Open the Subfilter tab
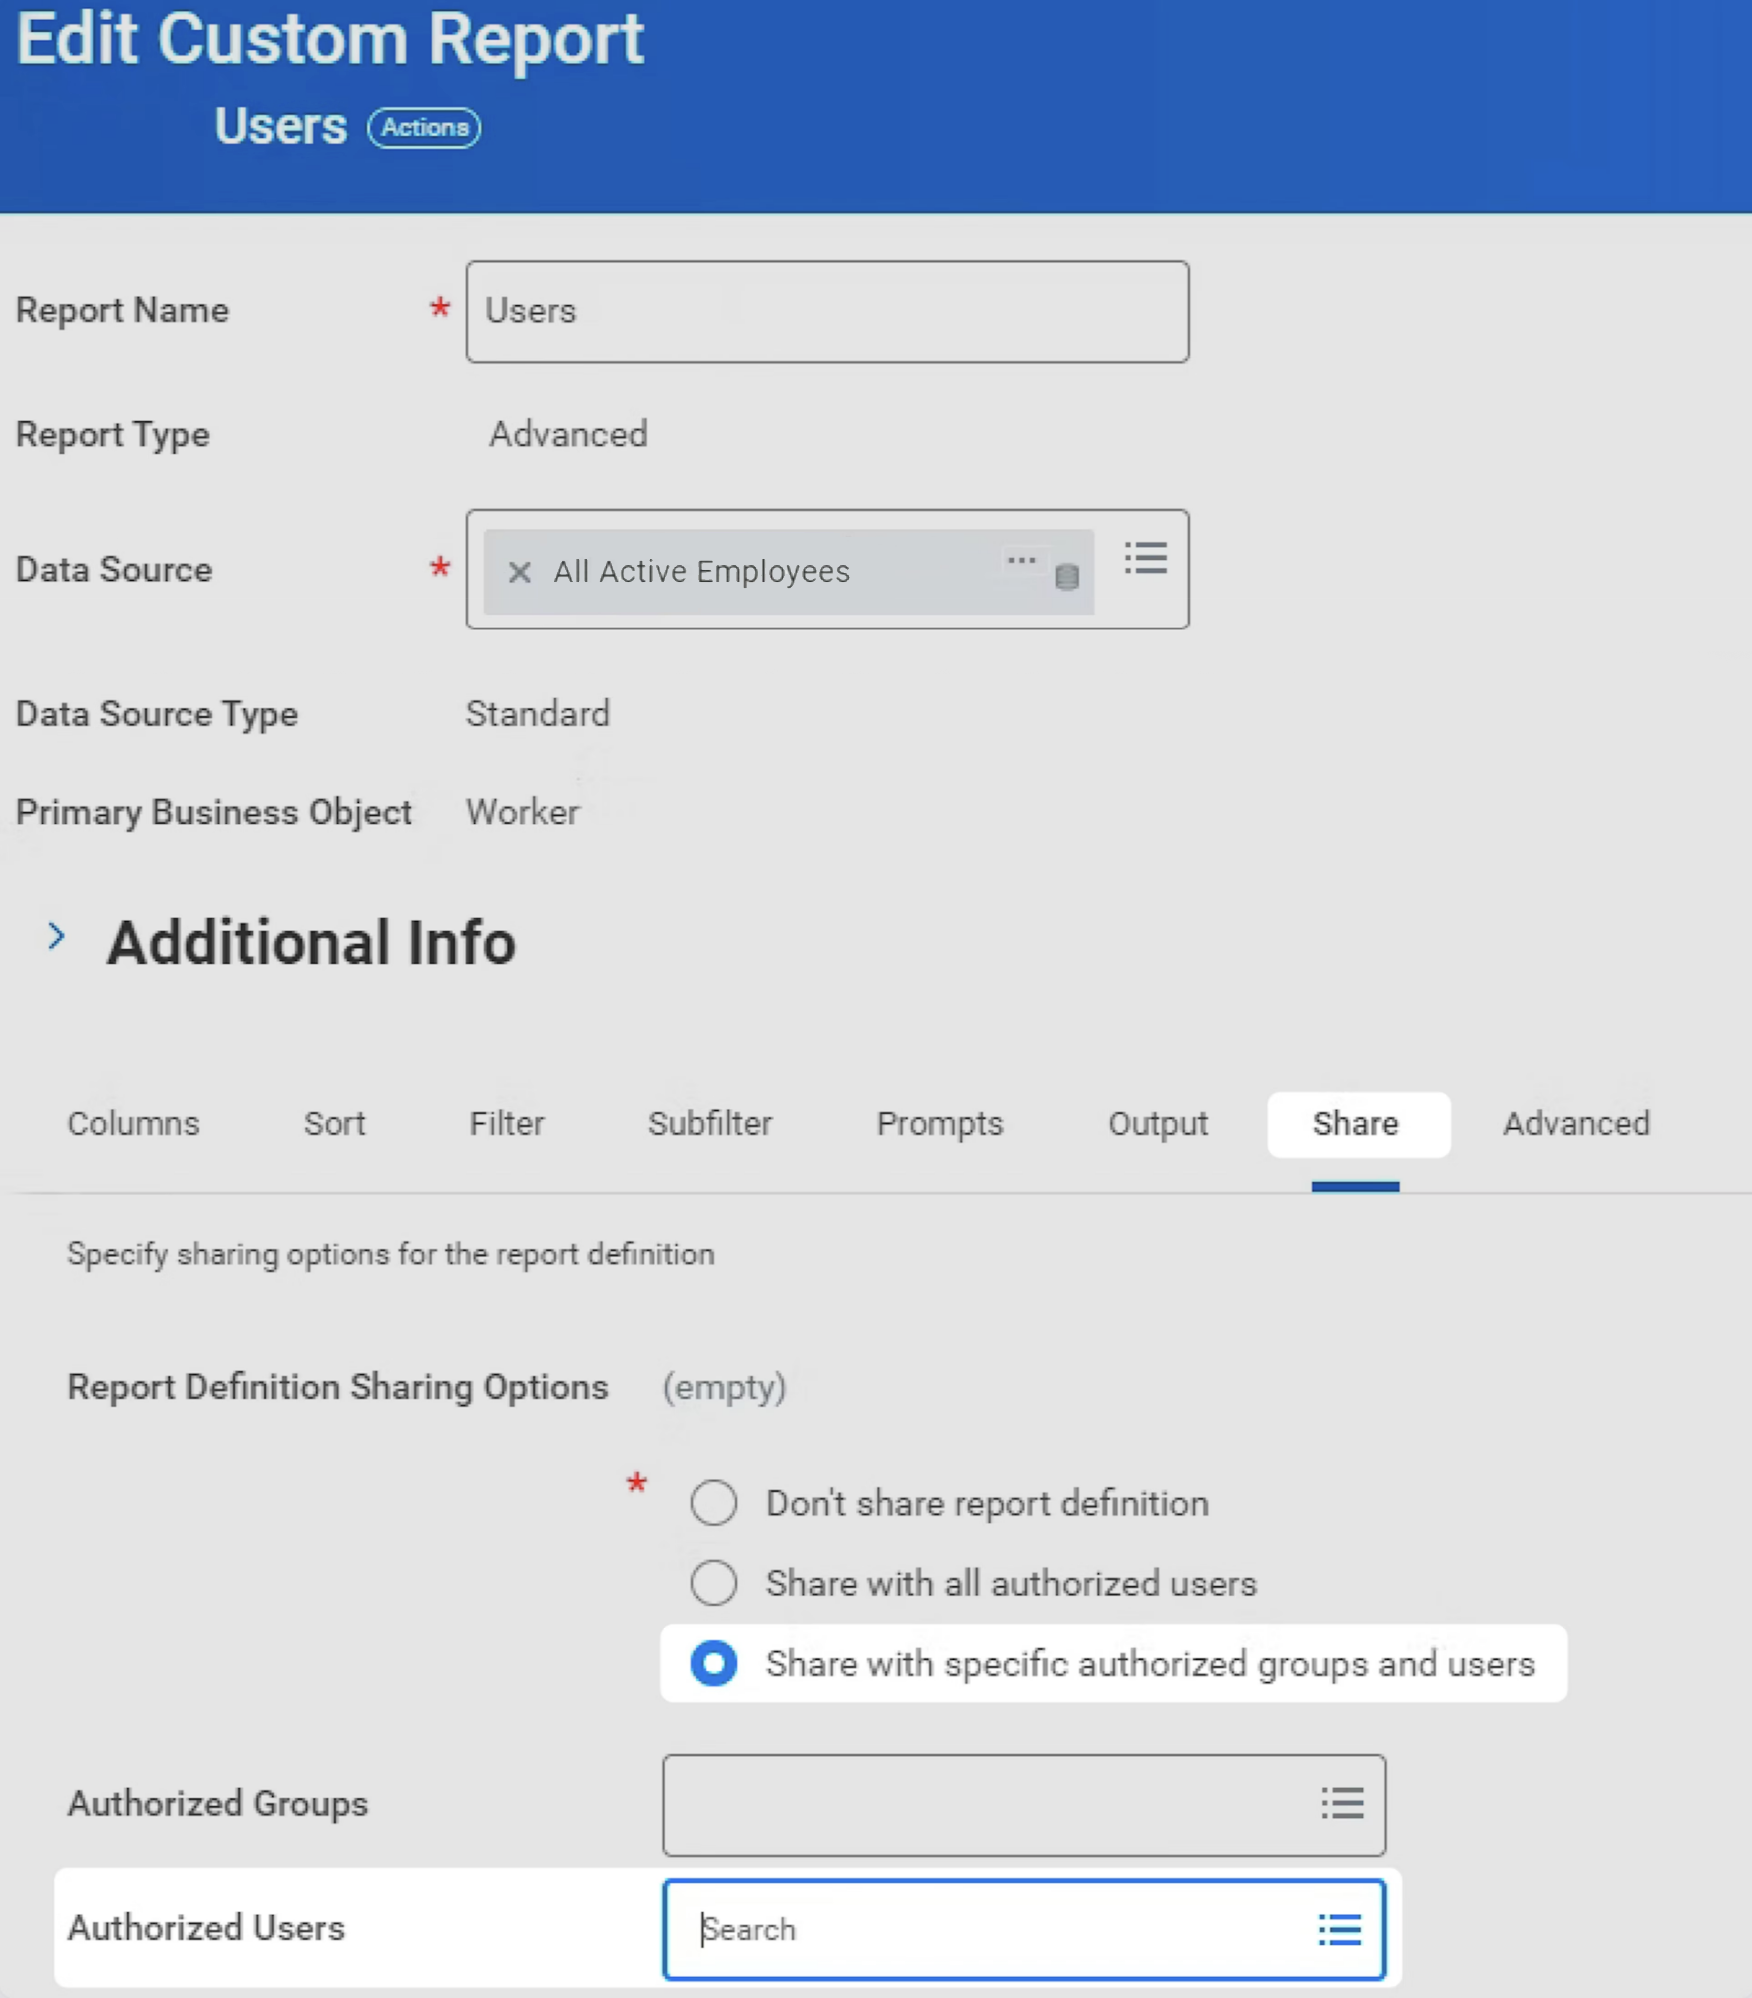Viewport: 1752px width, 1998px height. tap(710, 1123)
